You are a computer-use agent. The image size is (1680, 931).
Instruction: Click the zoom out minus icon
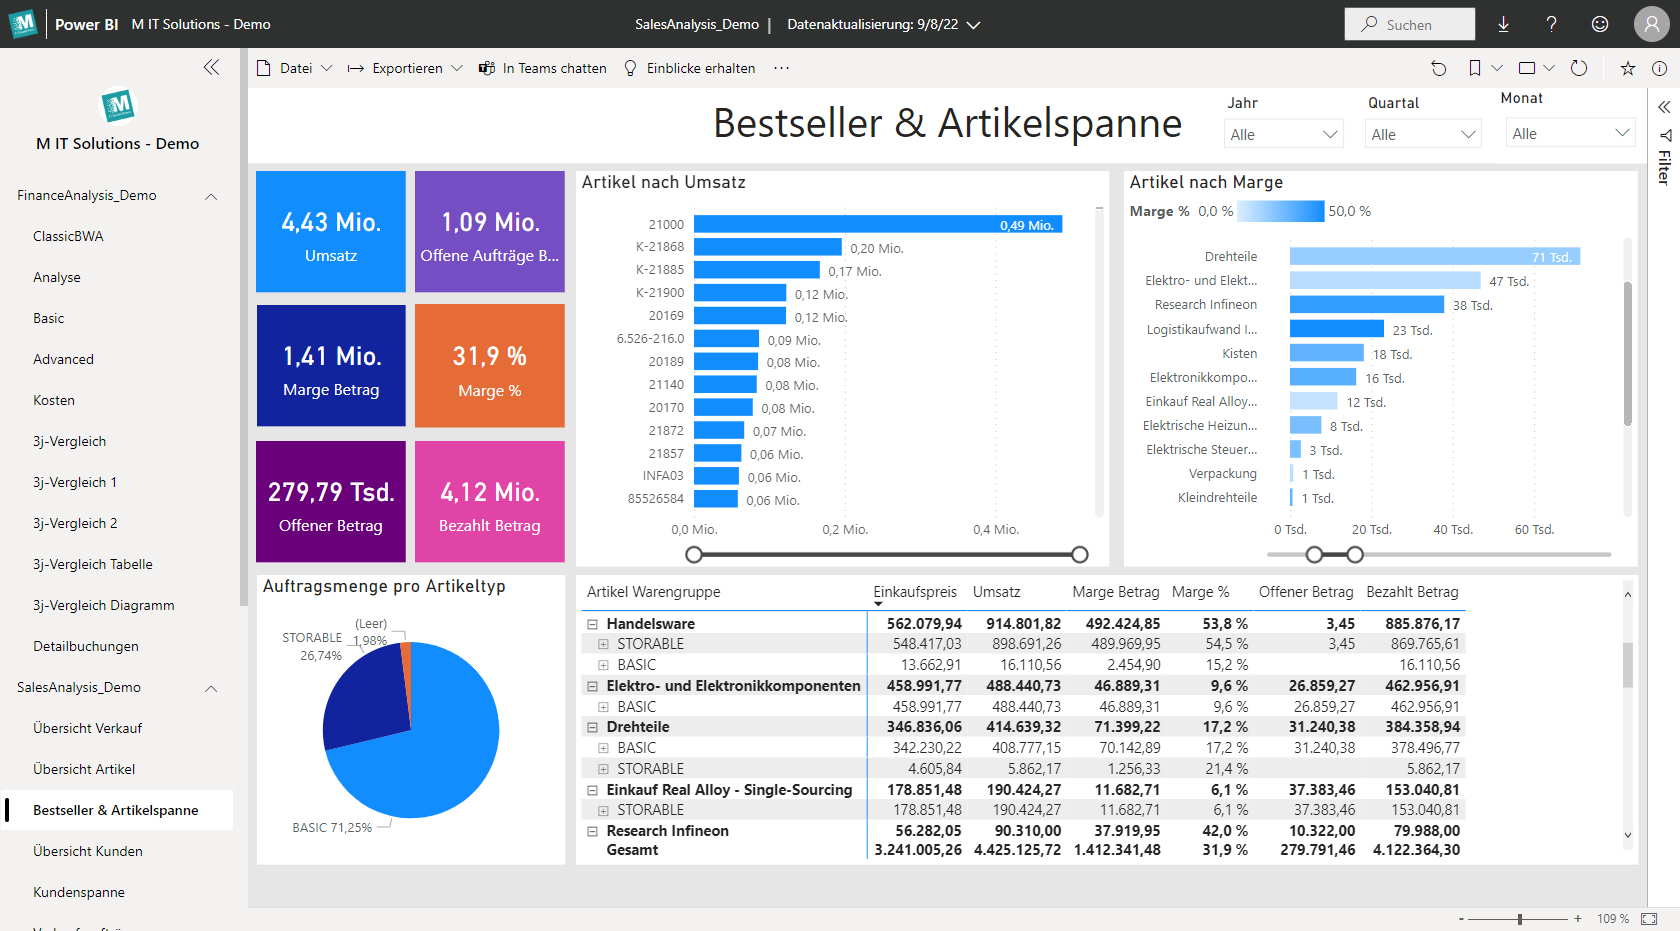1461,918
